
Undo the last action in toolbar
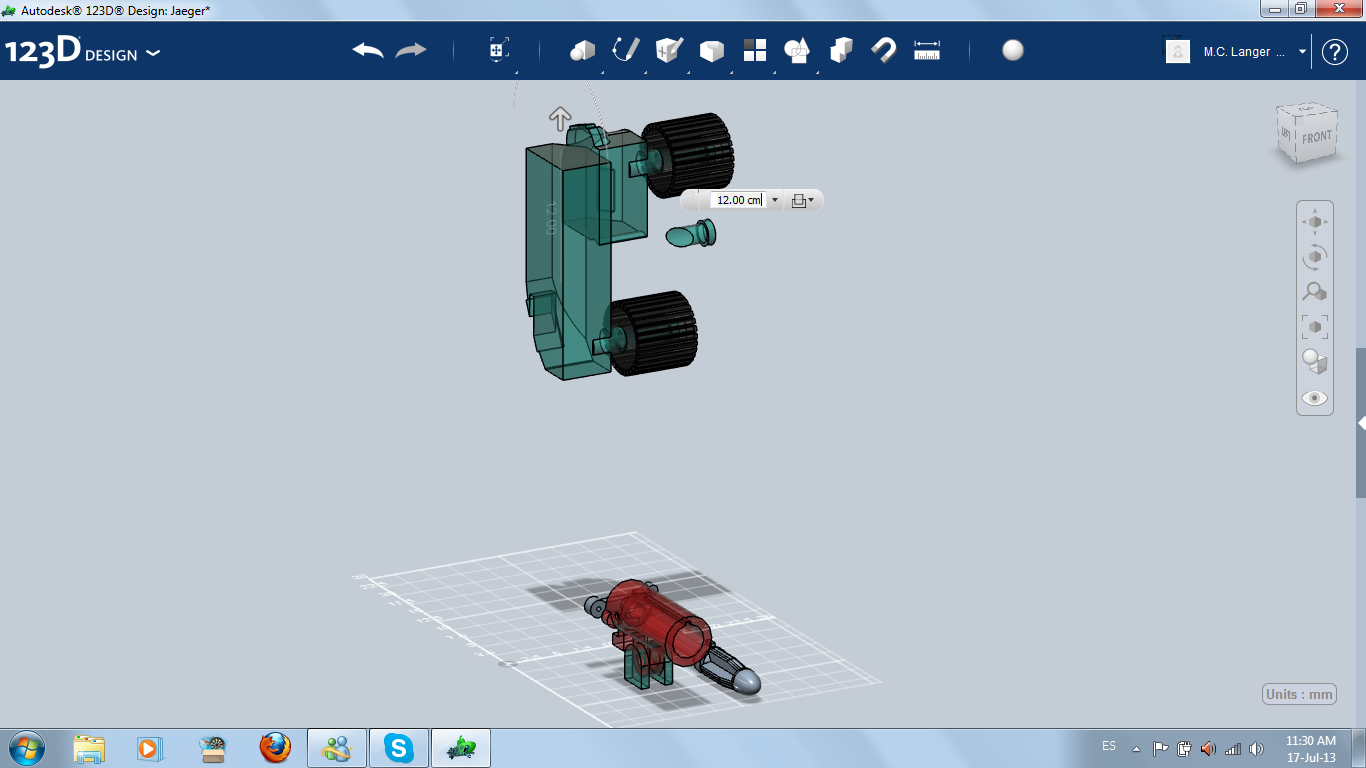368,51
